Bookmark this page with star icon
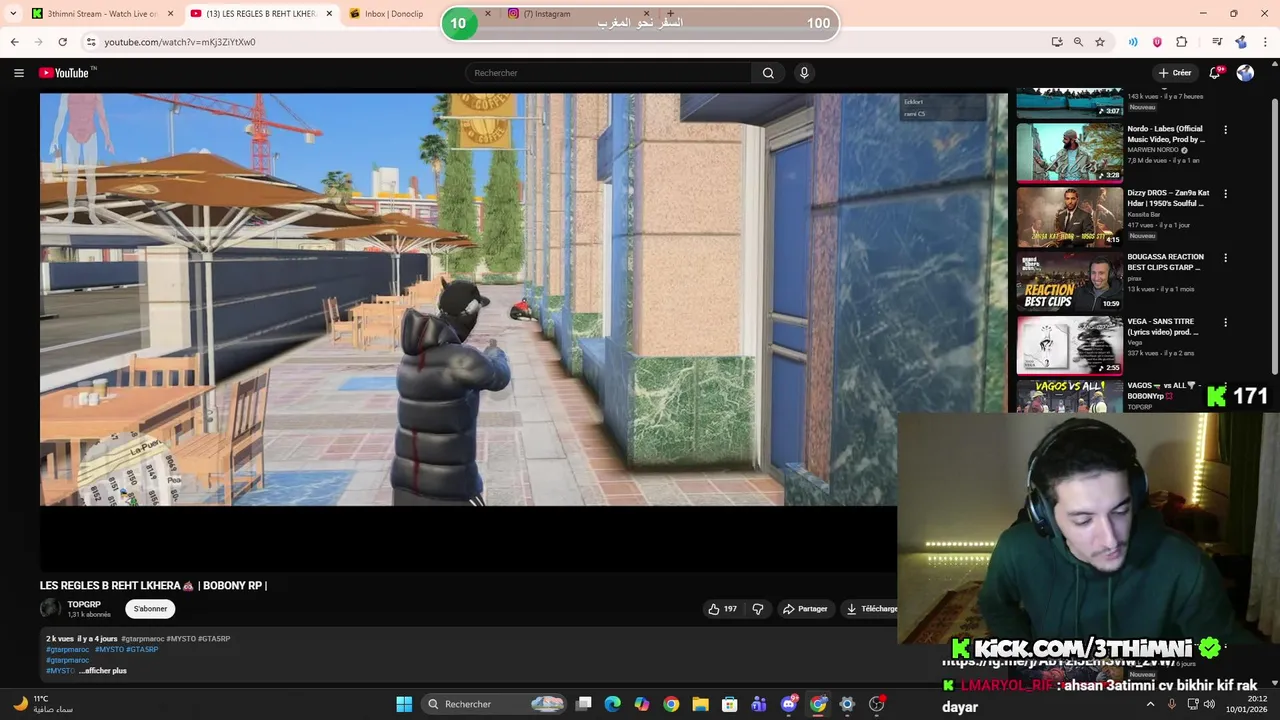The image size is (1280, 720). pos(1100,42)
